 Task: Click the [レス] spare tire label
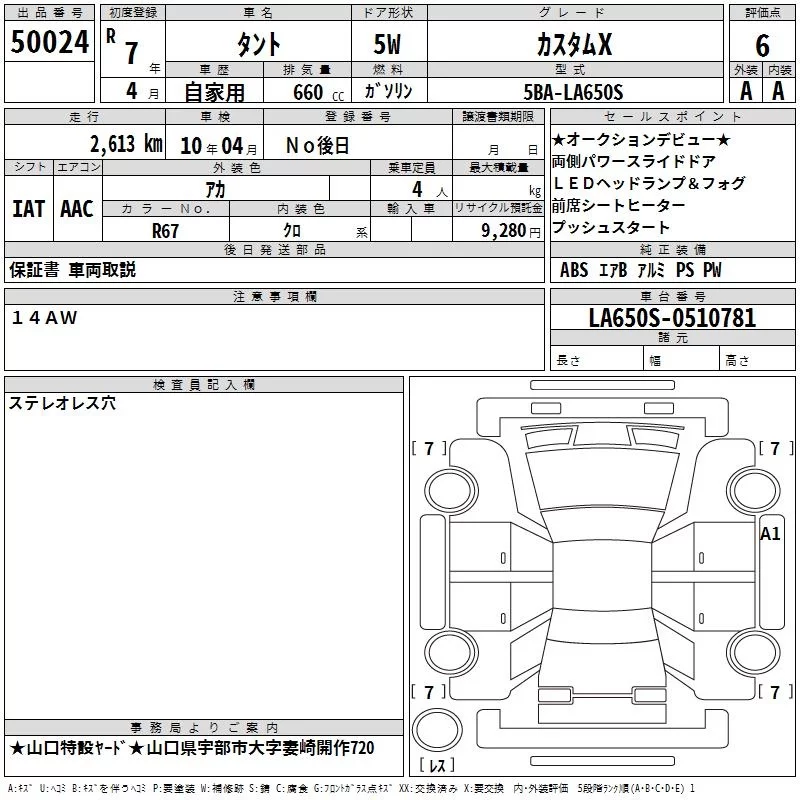[x=436, y=766]
